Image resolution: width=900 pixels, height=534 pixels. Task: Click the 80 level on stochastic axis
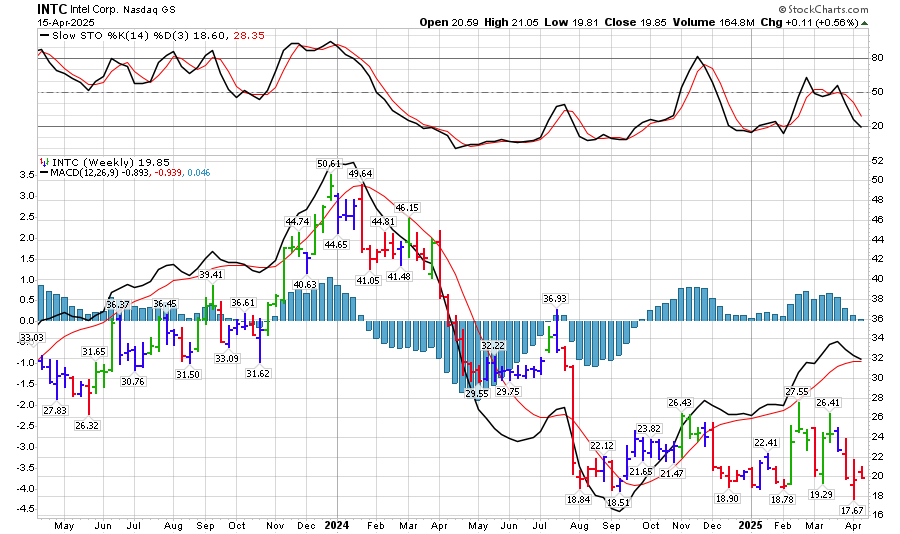coord(876,58)
